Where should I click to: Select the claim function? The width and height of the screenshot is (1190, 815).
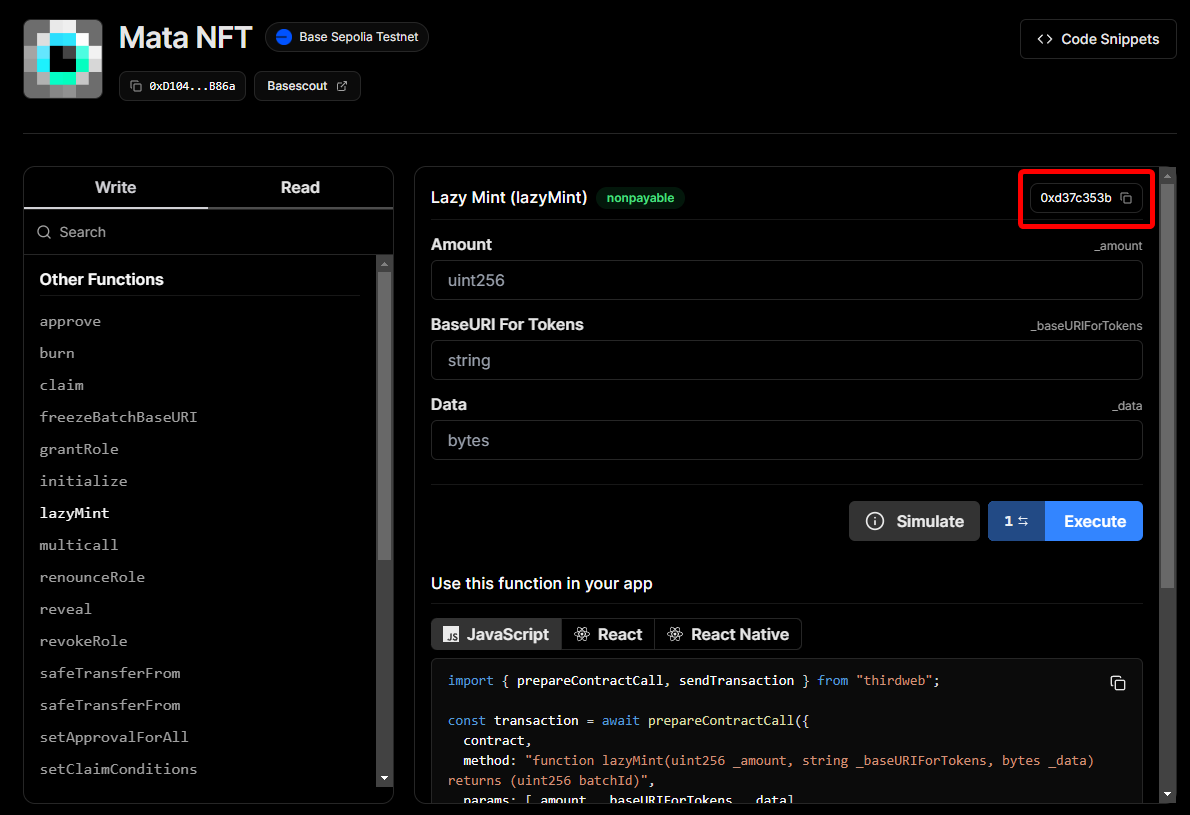[x=61, y=385]
